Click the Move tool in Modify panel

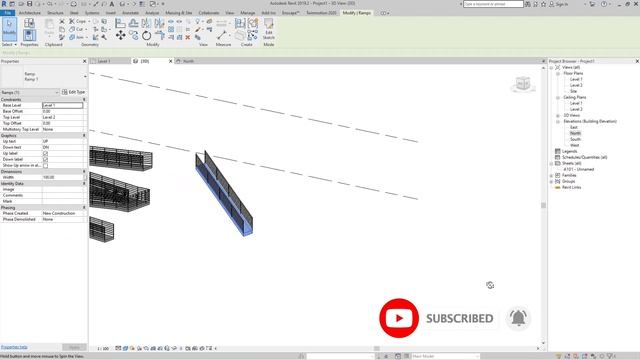(x=120, y=36)
